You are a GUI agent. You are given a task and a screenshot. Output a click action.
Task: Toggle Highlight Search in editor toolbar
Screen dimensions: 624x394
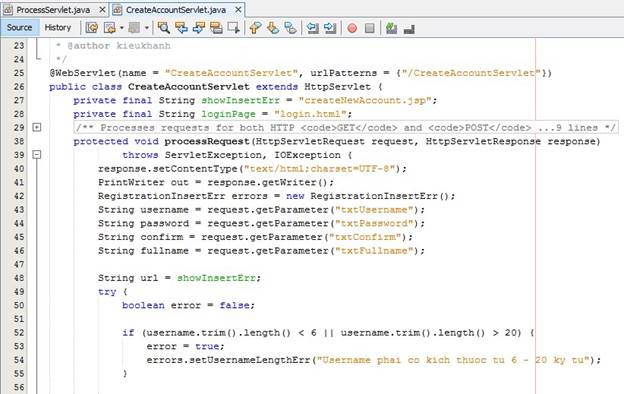point(216,27)
